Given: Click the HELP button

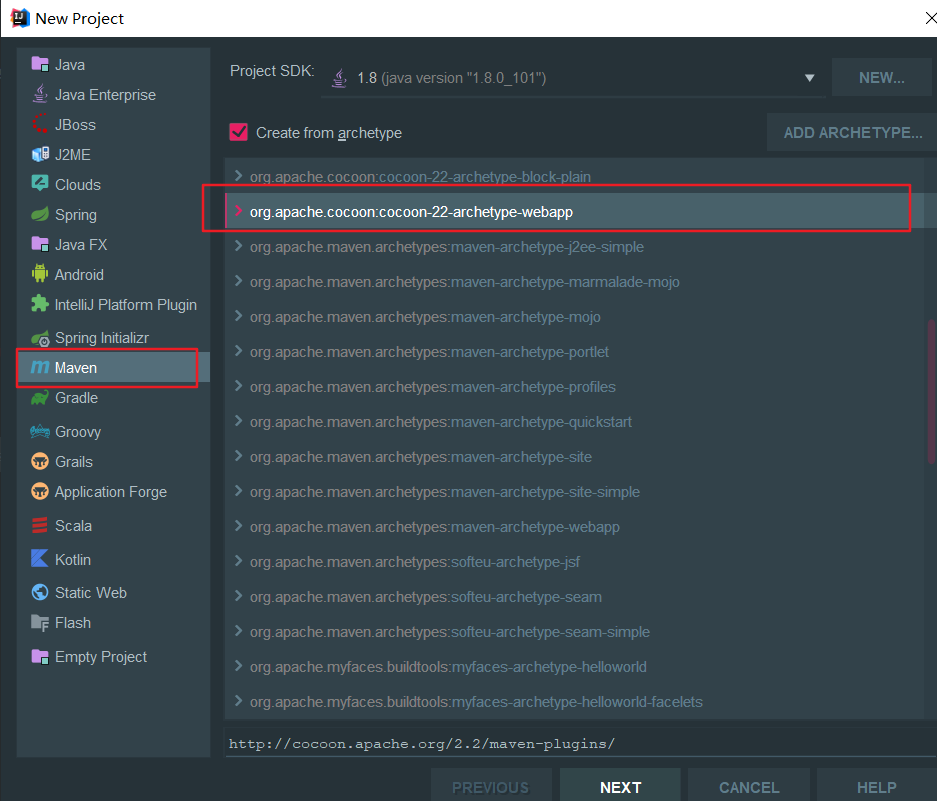Looking at the screenshot, I should [877, 785].
